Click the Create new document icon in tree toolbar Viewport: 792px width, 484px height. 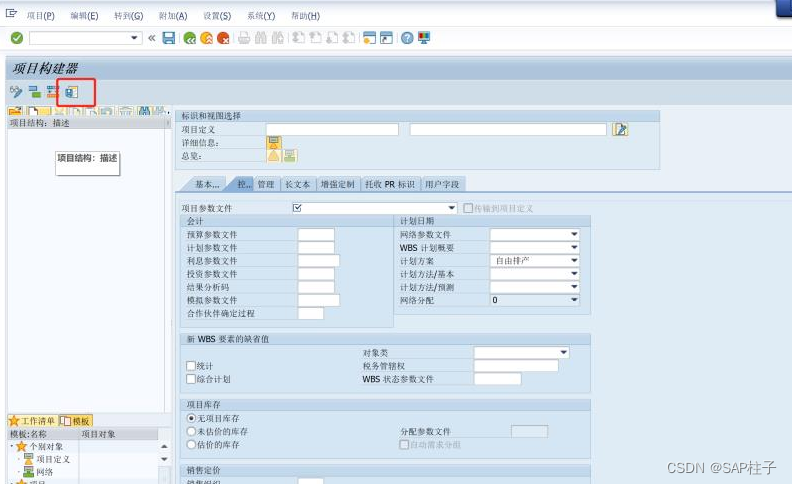33,111
